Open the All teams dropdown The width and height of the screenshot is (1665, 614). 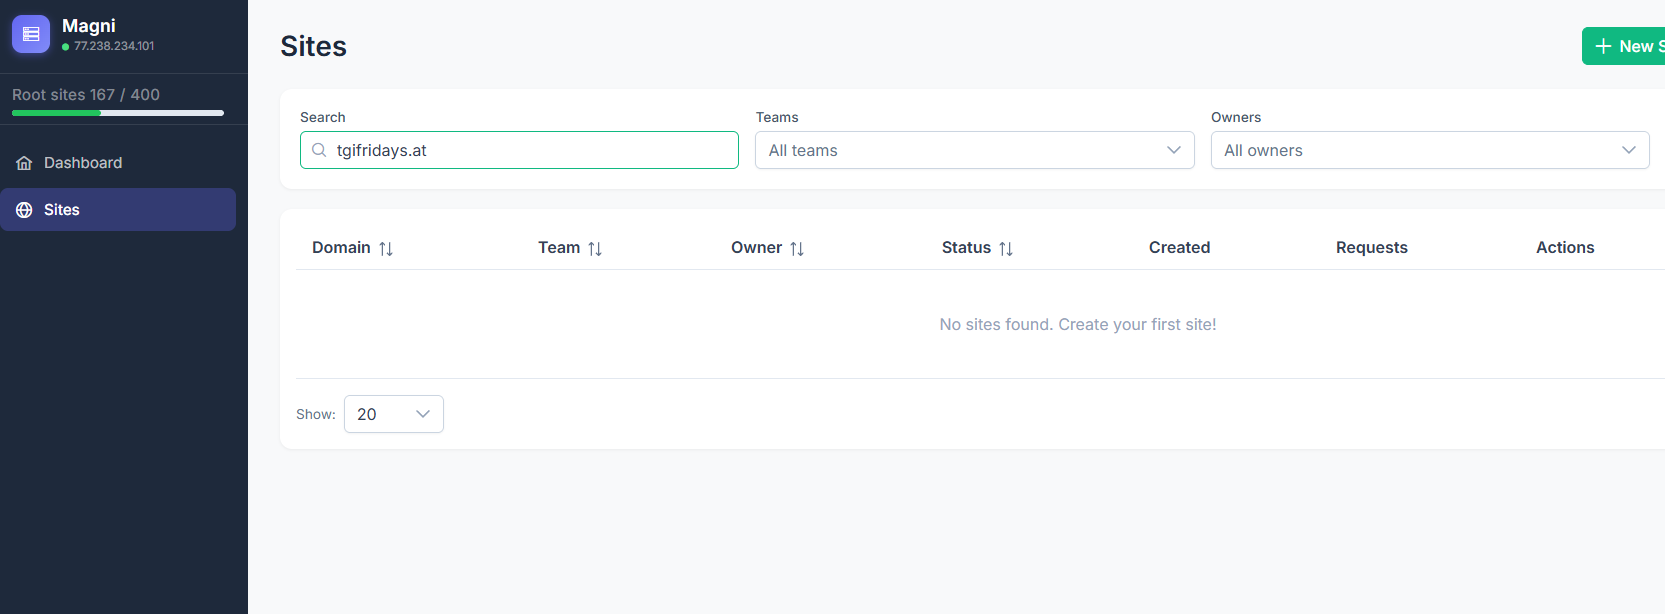tap(975, 150)
